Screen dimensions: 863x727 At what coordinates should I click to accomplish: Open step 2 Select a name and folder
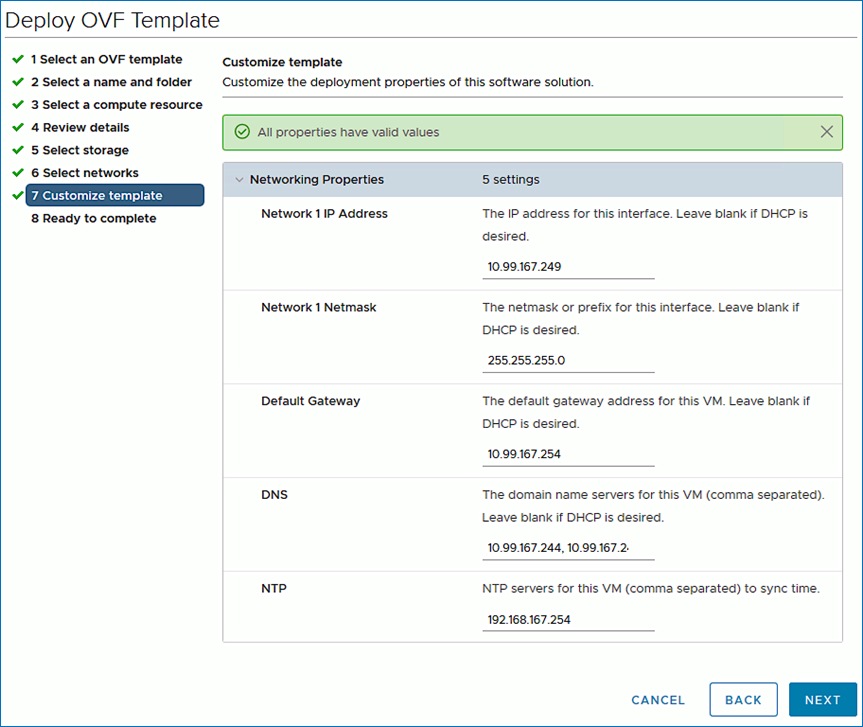click(x=111, y=82)
